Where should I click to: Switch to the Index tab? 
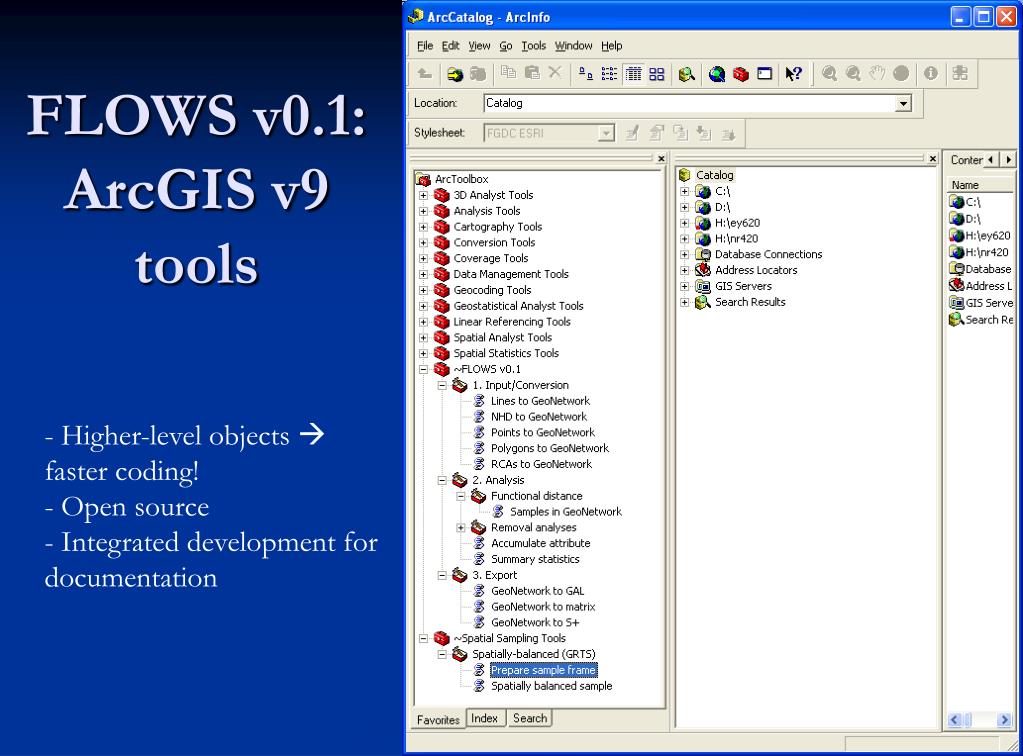(x=484, y=718)
